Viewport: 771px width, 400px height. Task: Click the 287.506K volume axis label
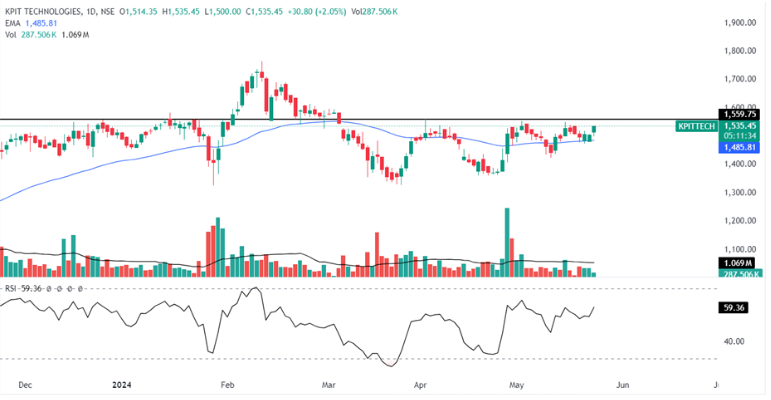(x=739, y=273)
